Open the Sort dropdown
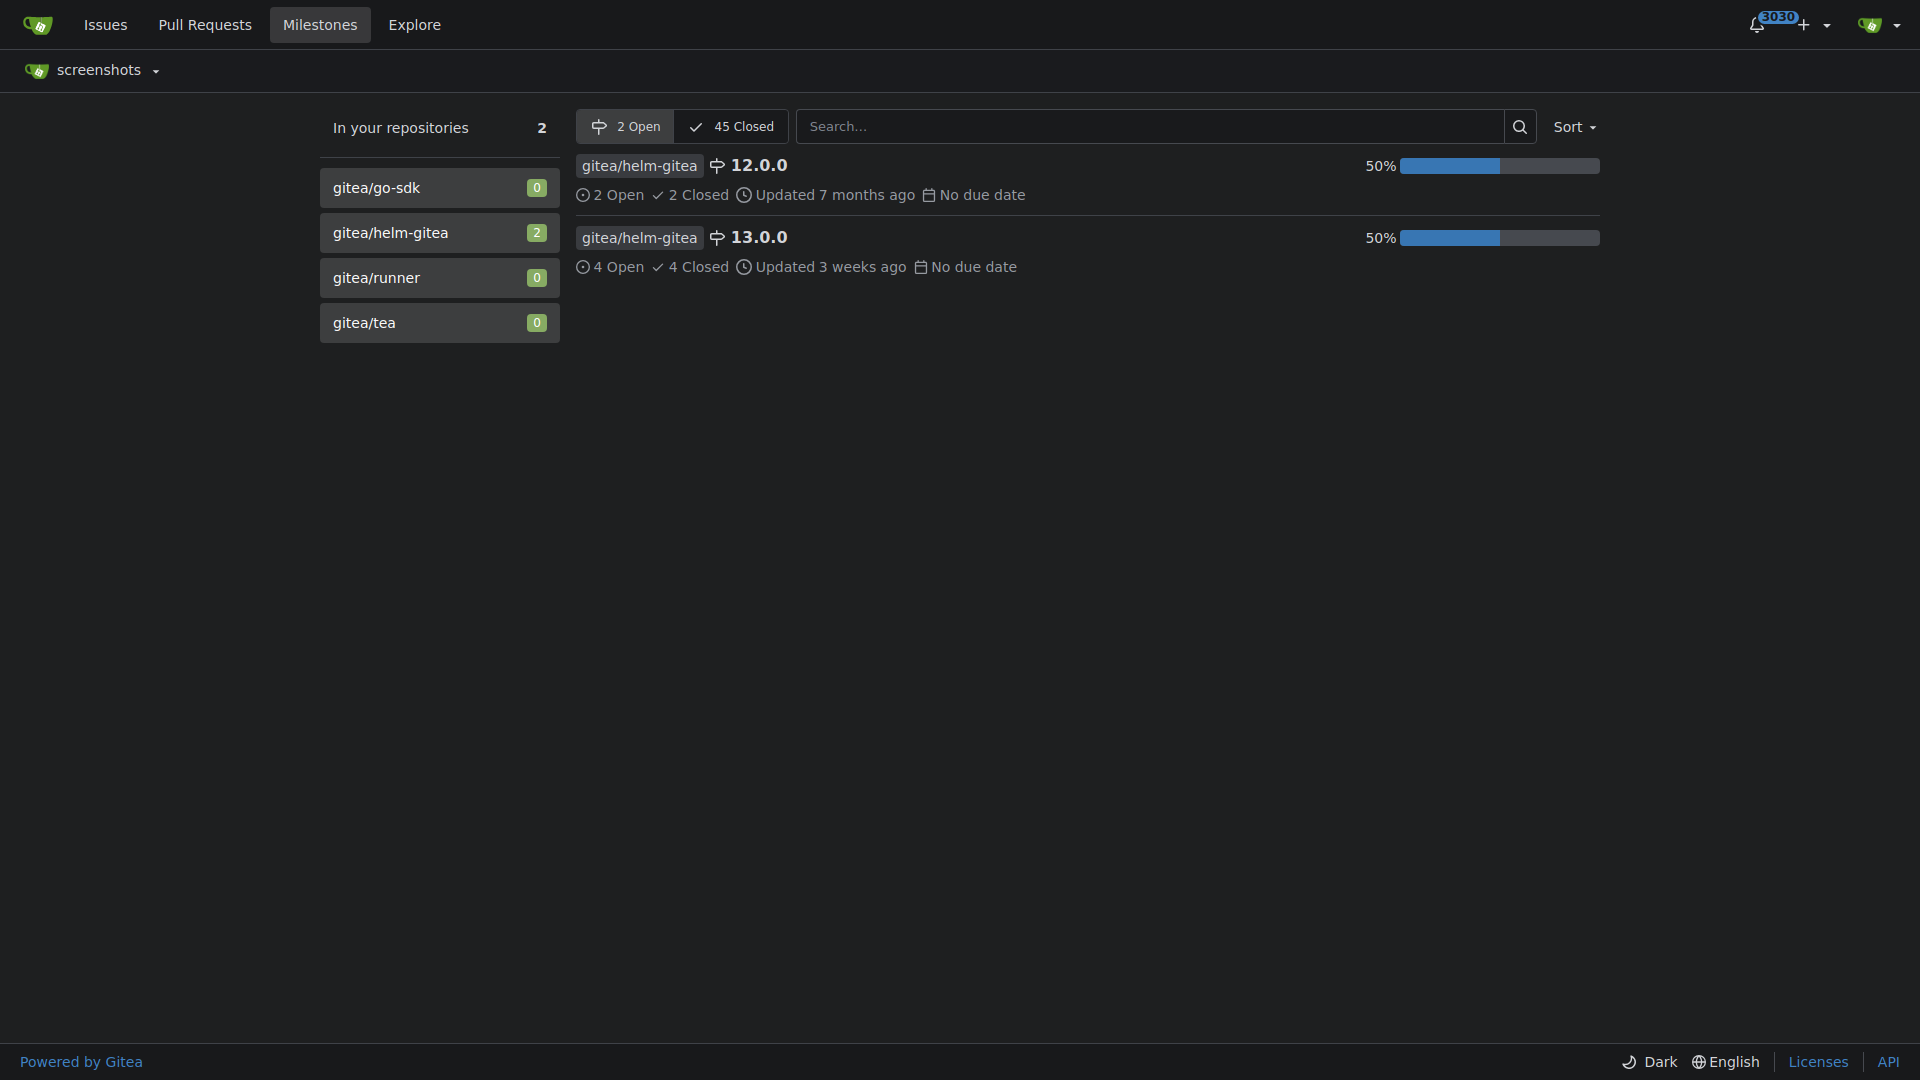The image size is (1920, 1080). pos(1575,127)
